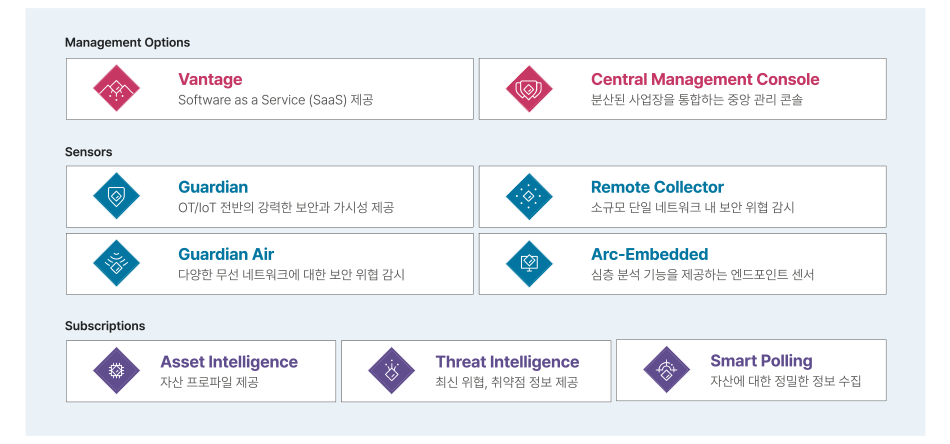The width and height of the screenshot is (950, 444).
Task: Click the pink Vantage diamond icon
Action: coord(117,89)
